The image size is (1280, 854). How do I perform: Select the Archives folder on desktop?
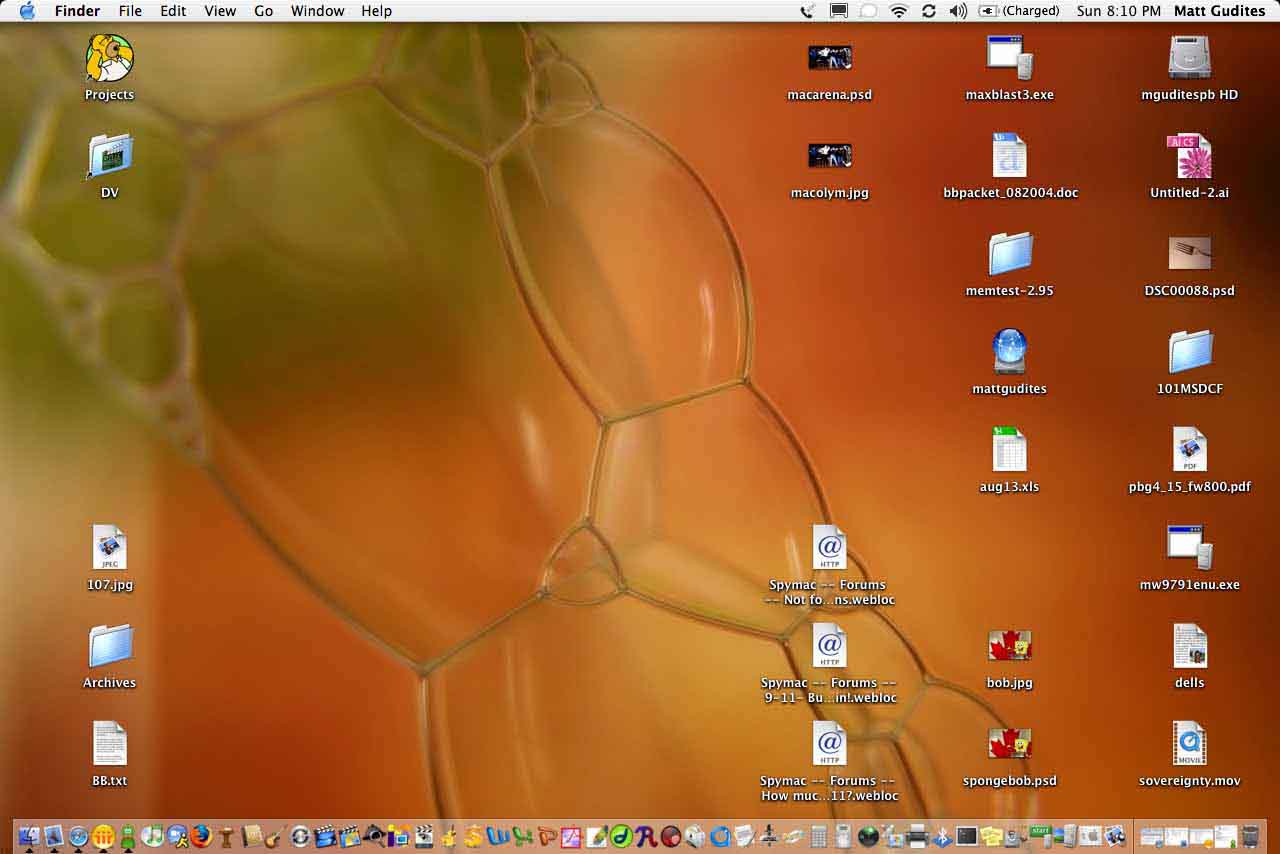(x=110, y=647)
